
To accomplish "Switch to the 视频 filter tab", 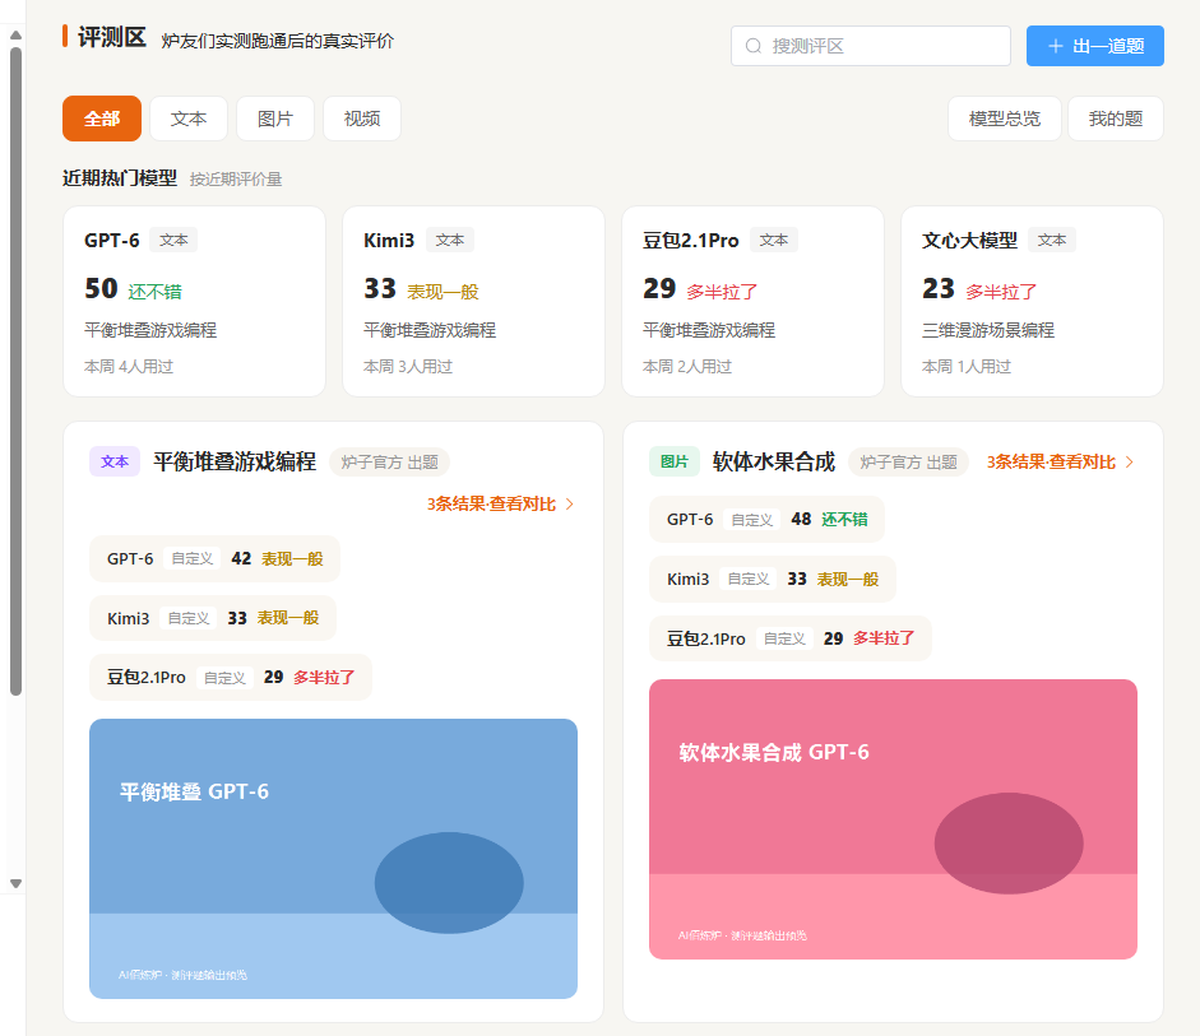I will [362, 119].
